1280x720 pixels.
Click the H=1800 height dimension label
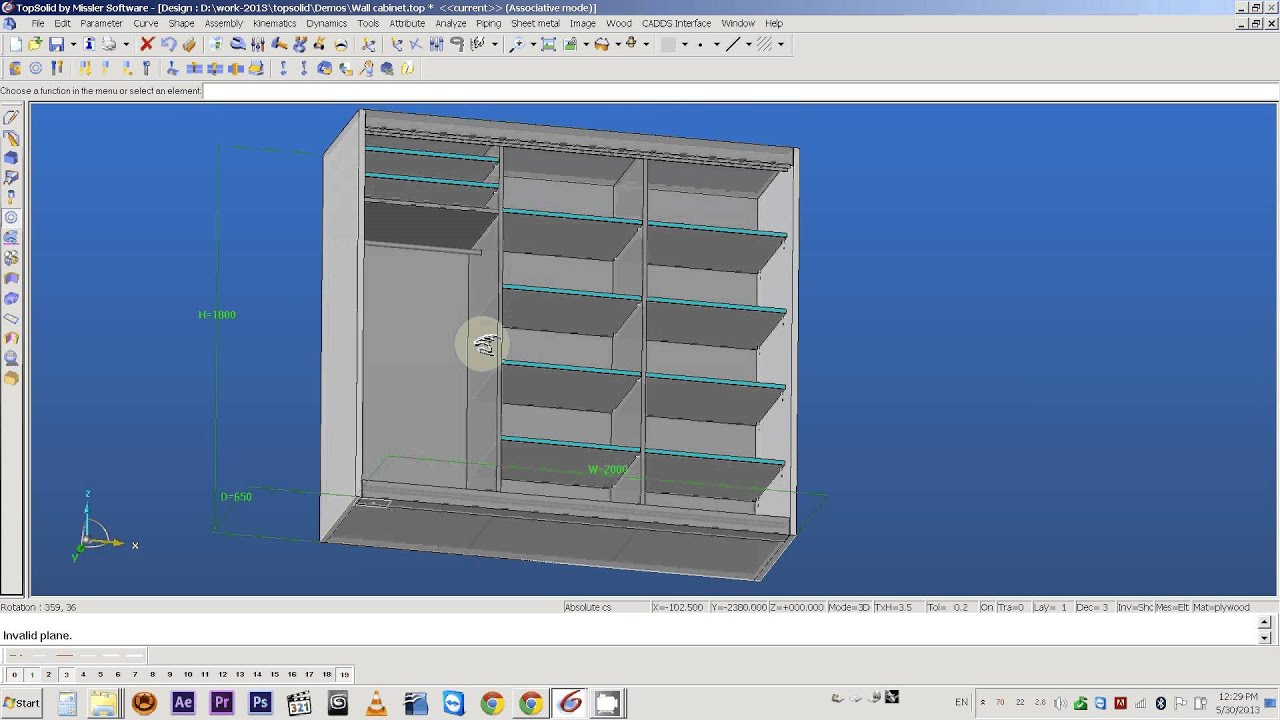pos(217,315)
